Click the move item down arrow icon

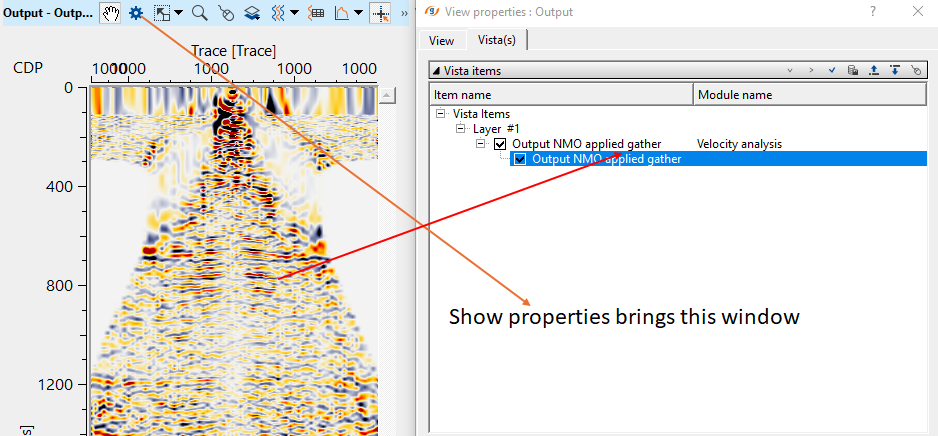tap(895, 71)
